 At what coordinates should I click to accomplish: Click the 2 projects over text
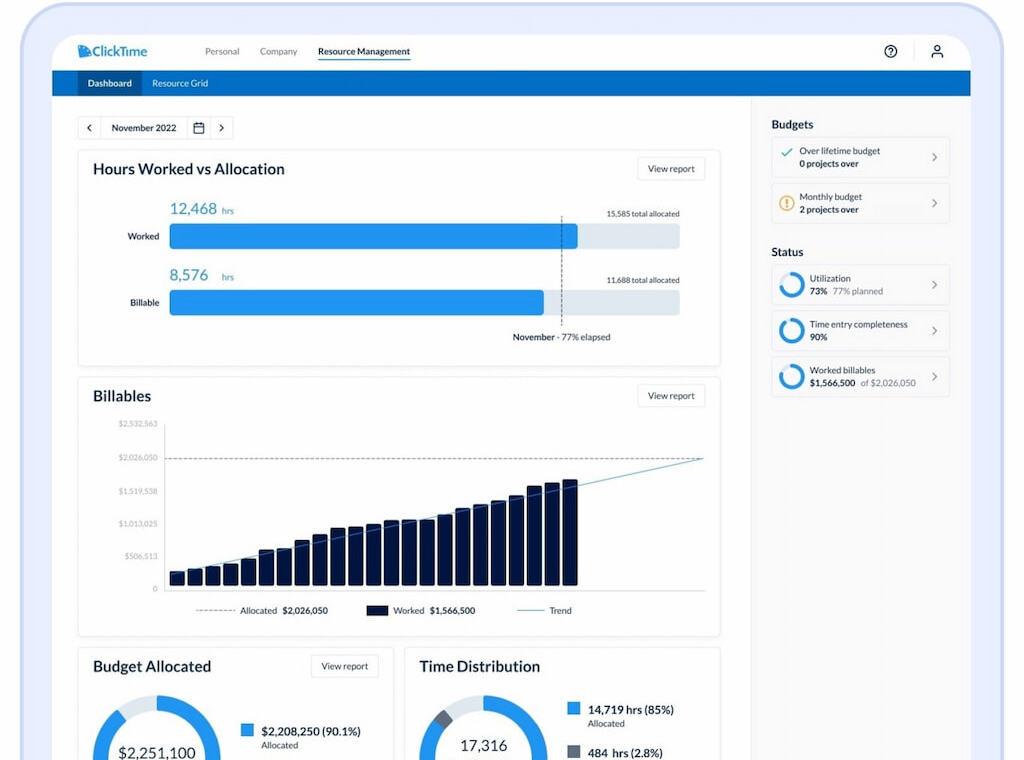pos(828,210)
